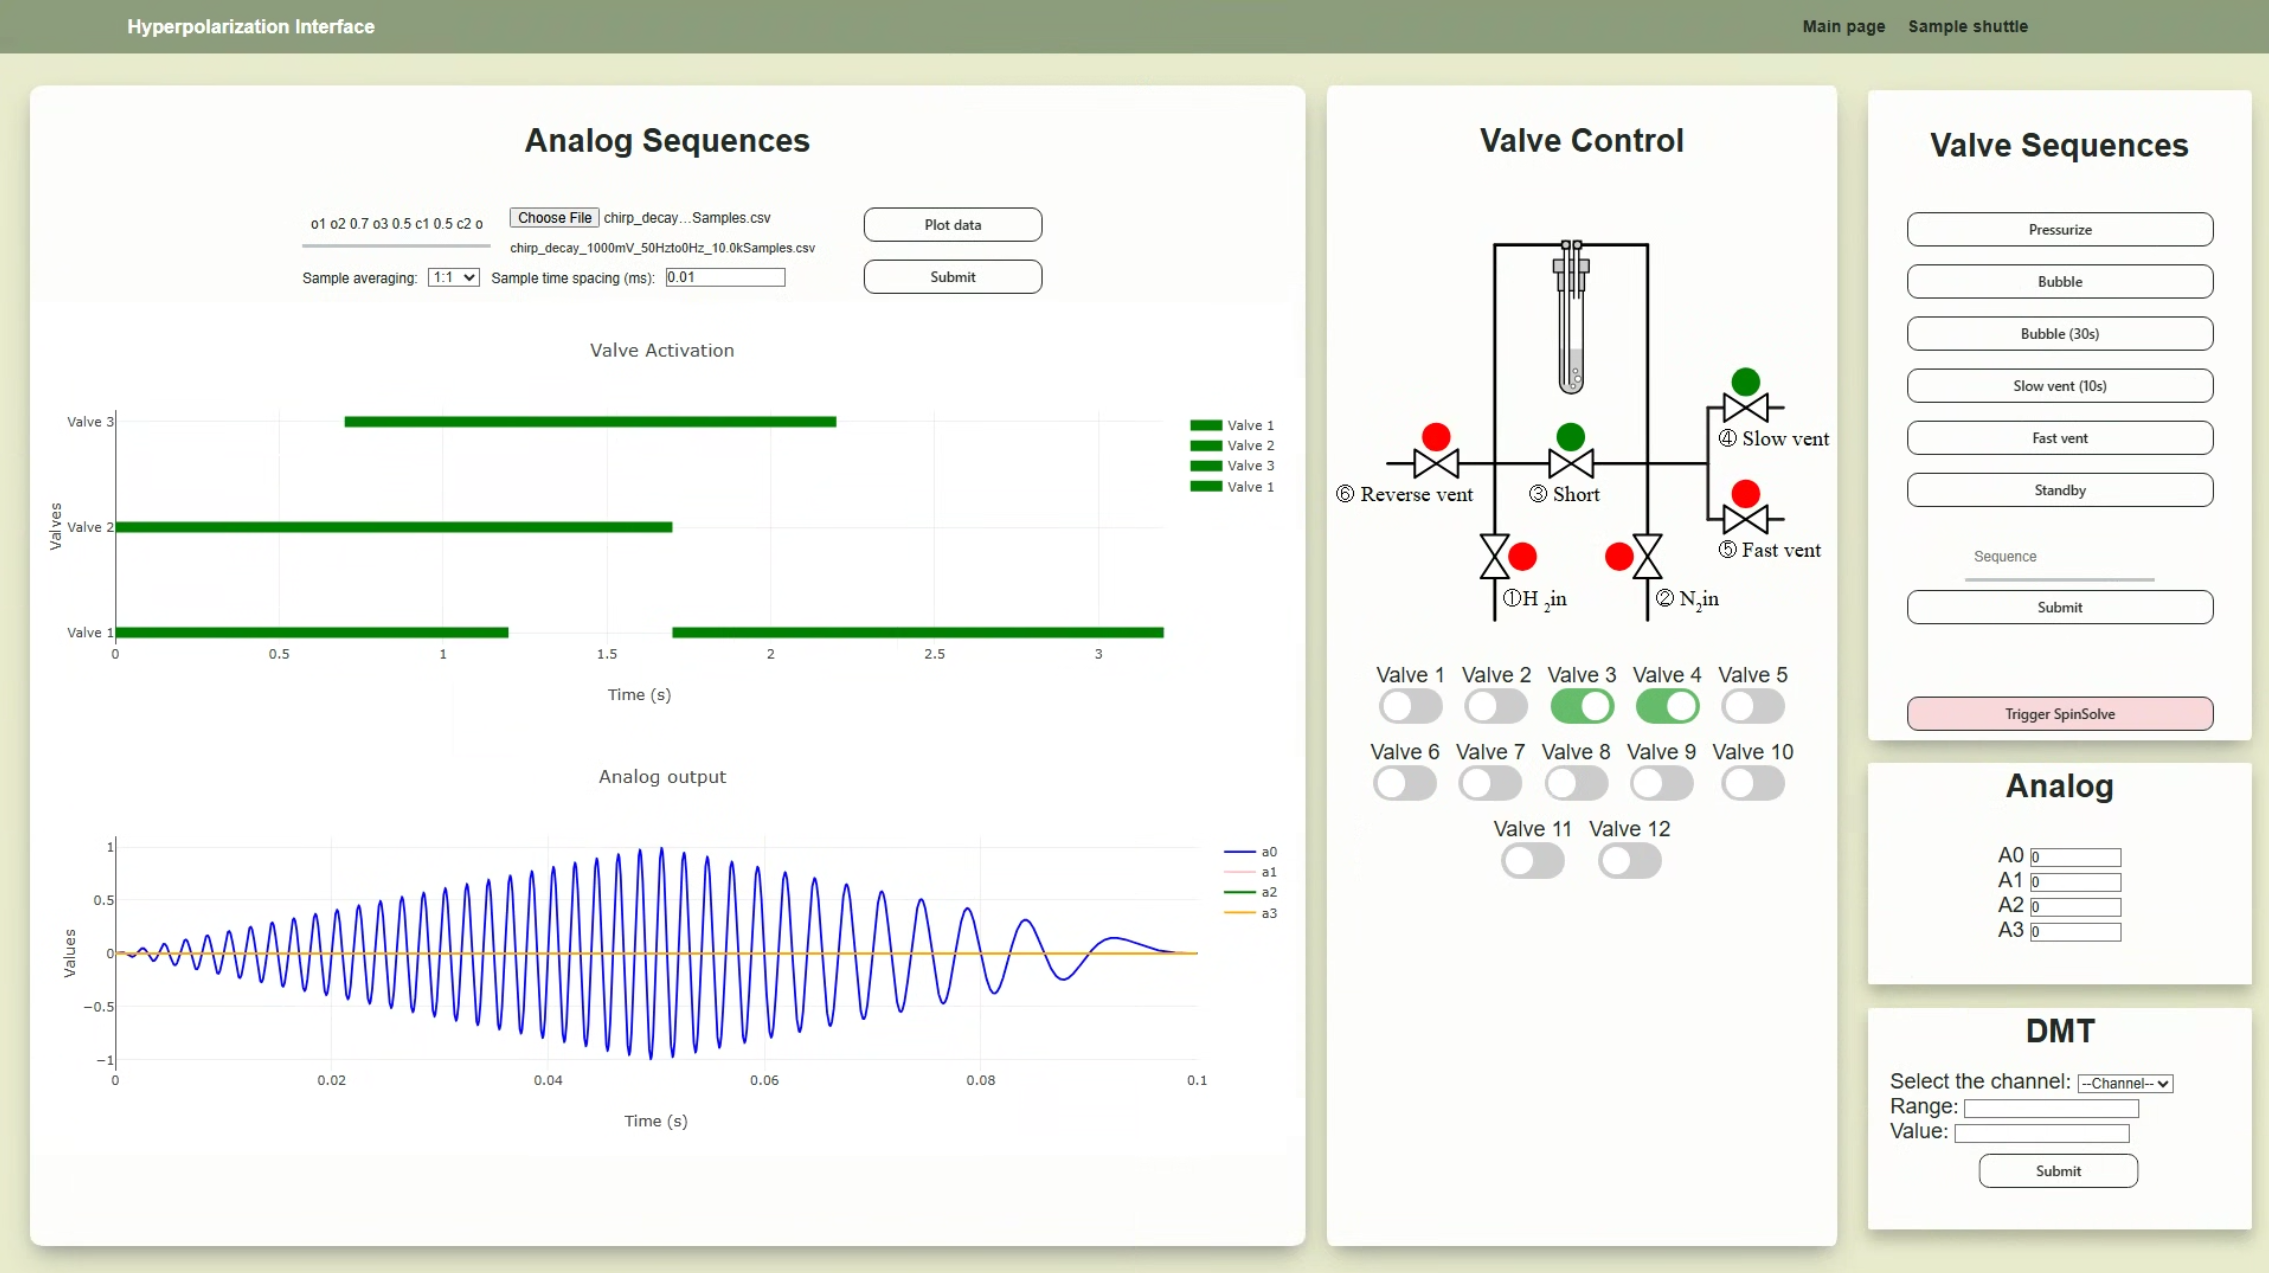Turn off the Valve 3 switch
The width and height of the screenshot is (2269, 1273).
point(1581,706)
